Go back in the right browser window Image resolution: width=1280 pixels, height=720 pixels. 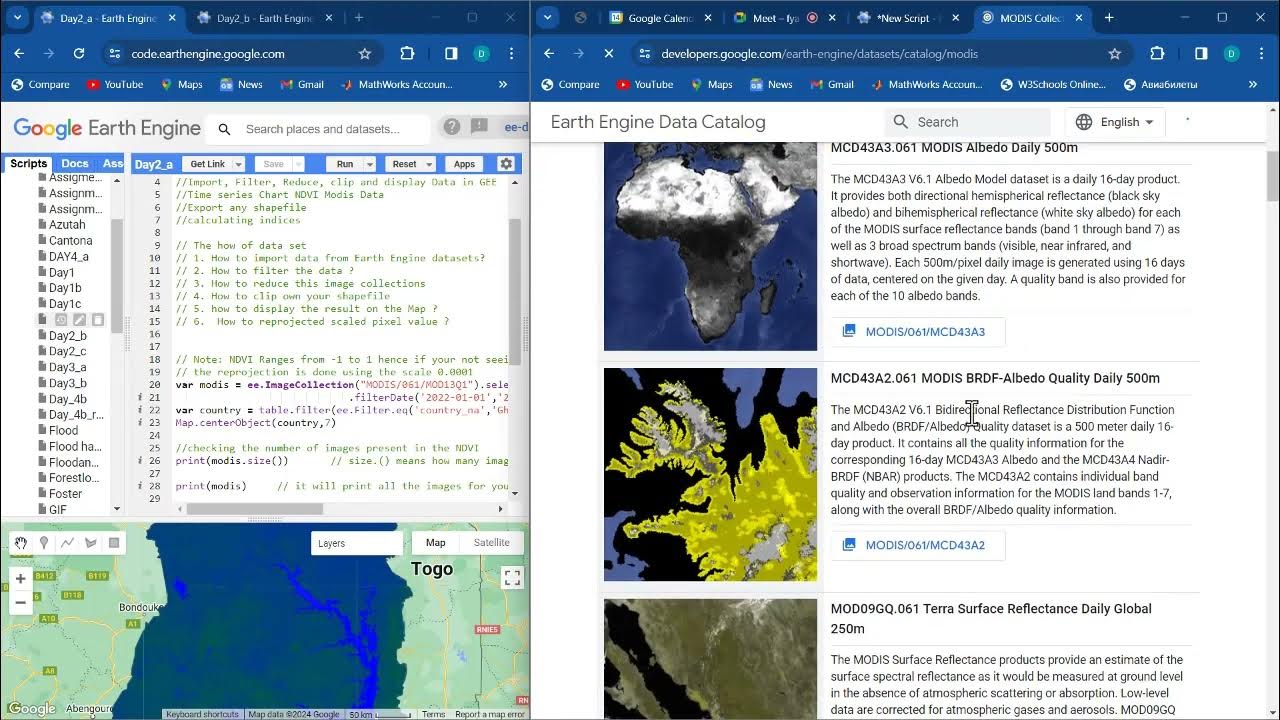point(548,54)
